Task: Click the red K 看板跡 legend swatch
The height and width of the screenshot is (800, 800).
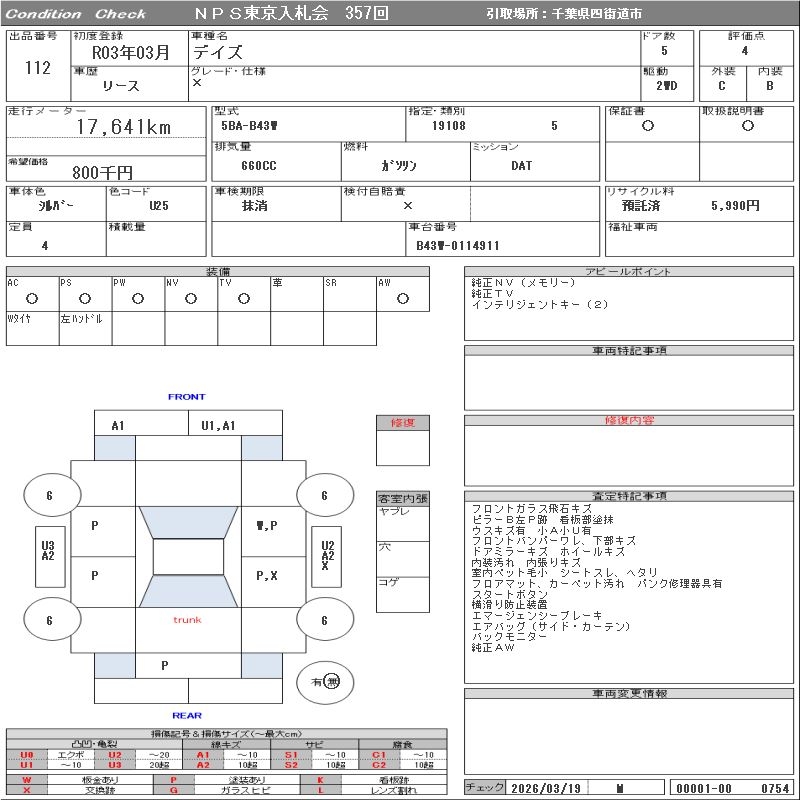Action: tap(320, 780)
